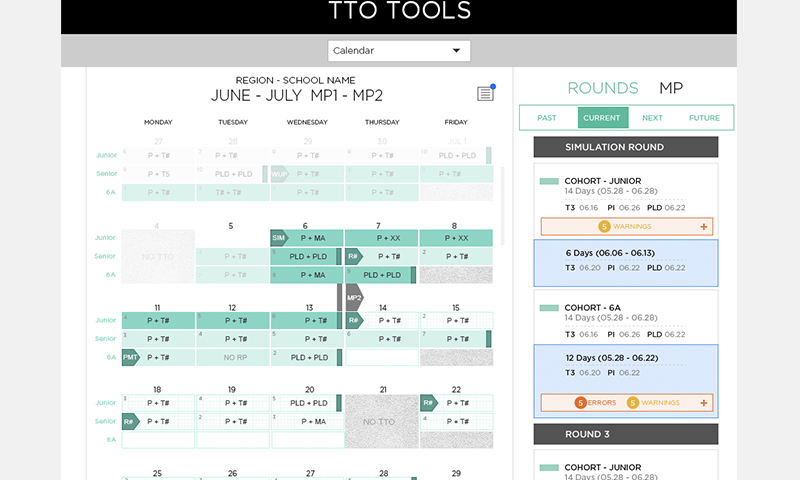This screenshot has height=480, width=800.
Task: Click the PLD + PLD cell on June 7, 6A row
Action: coord(381,274)
